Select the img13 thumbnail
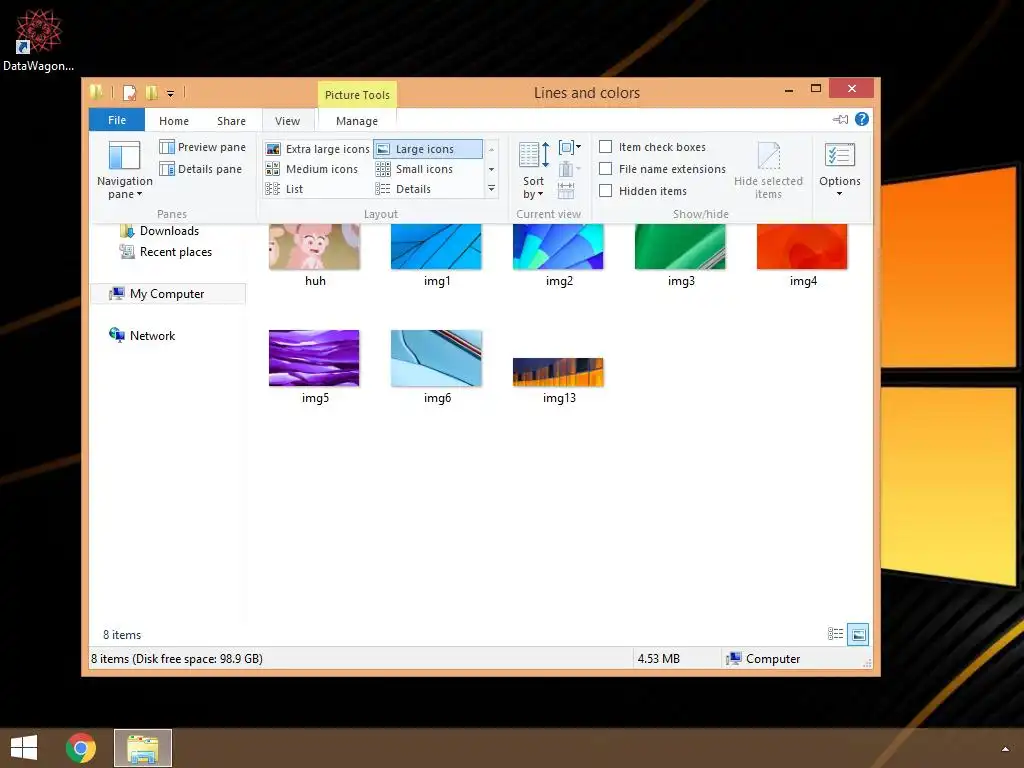1024x768 pixels. point(558,372)
